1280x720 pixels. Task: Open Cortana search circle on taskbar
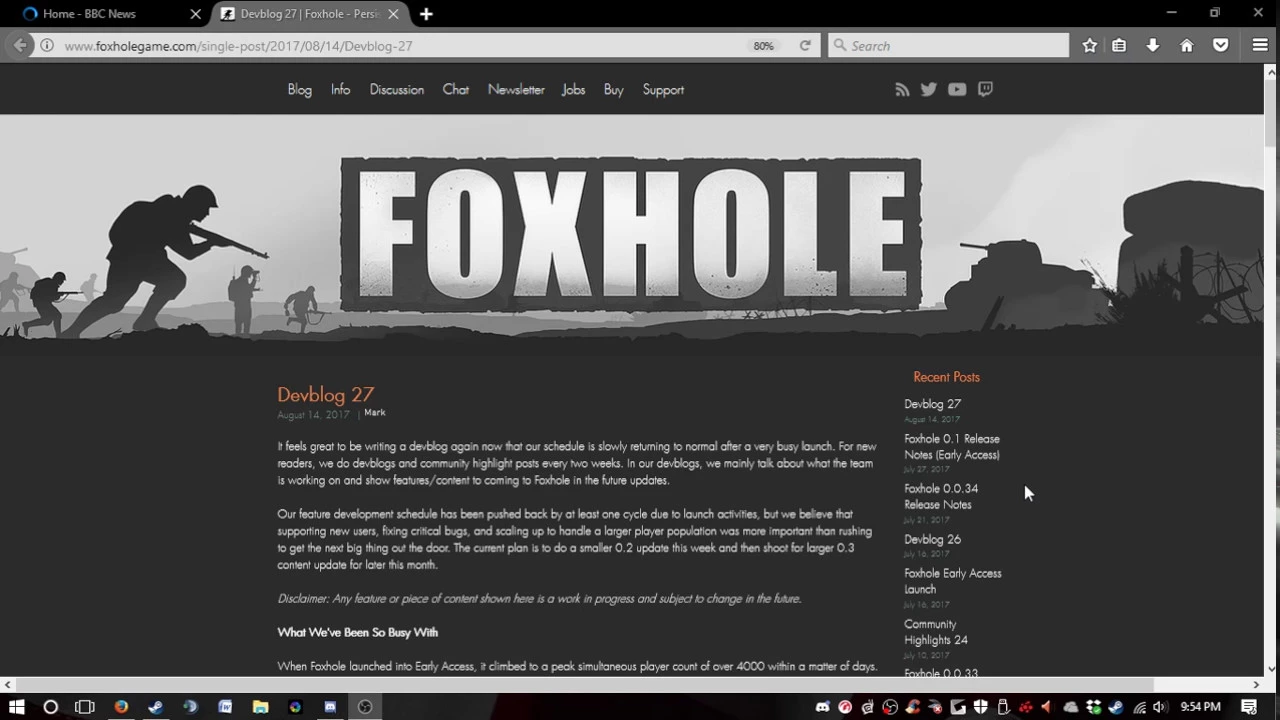click(51, 707)
